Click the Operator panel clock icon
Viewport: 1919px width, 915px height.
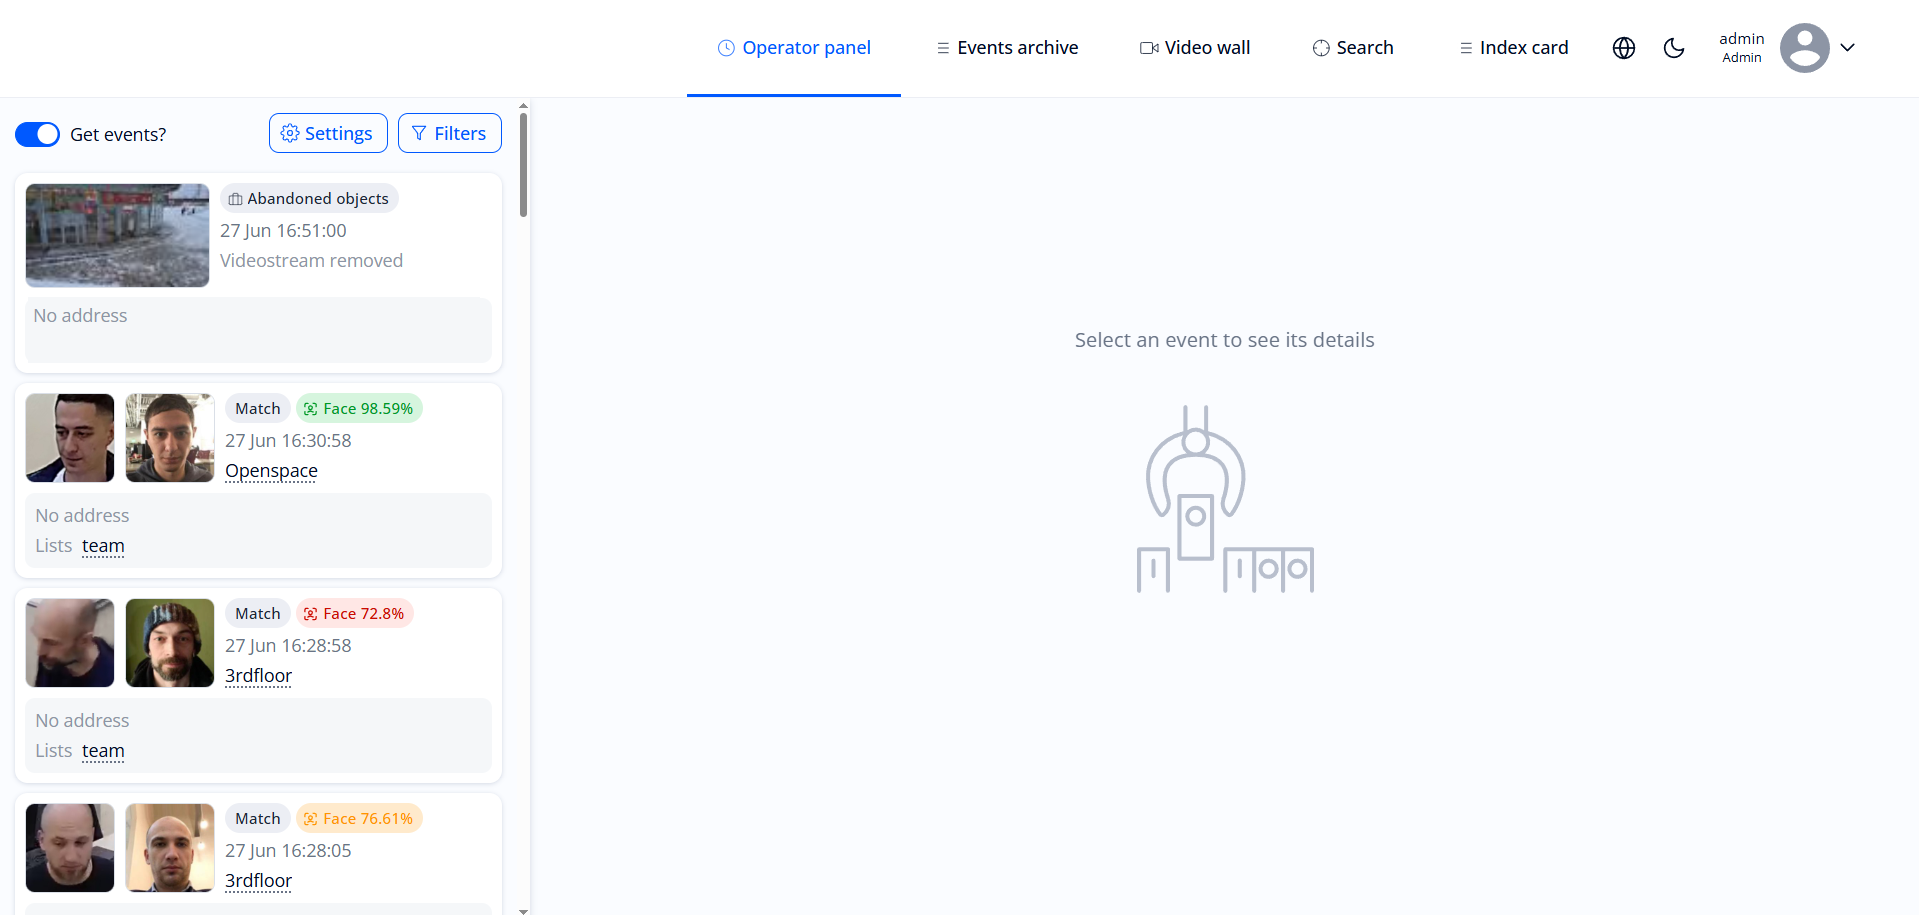tap(726, 48)
